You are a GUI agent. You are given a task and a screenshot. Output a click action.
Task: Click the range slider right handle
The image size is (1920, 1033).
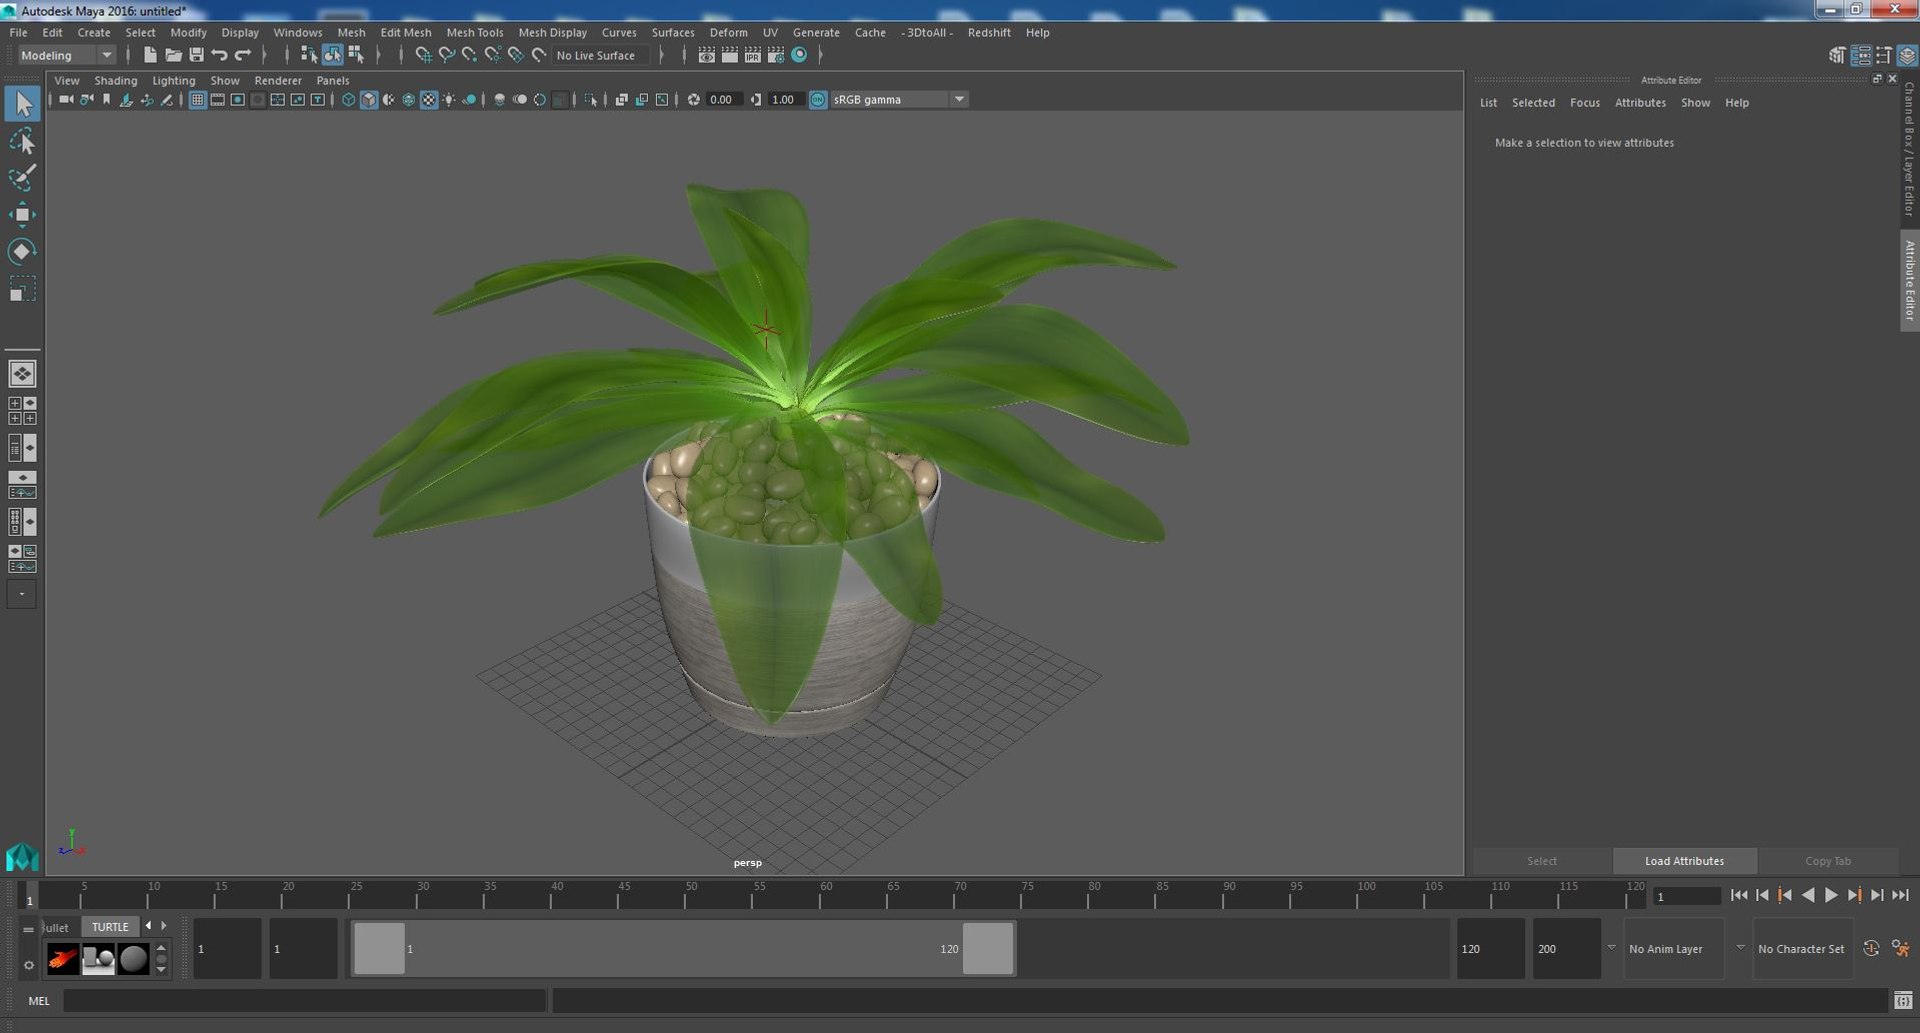click(988, 949)
